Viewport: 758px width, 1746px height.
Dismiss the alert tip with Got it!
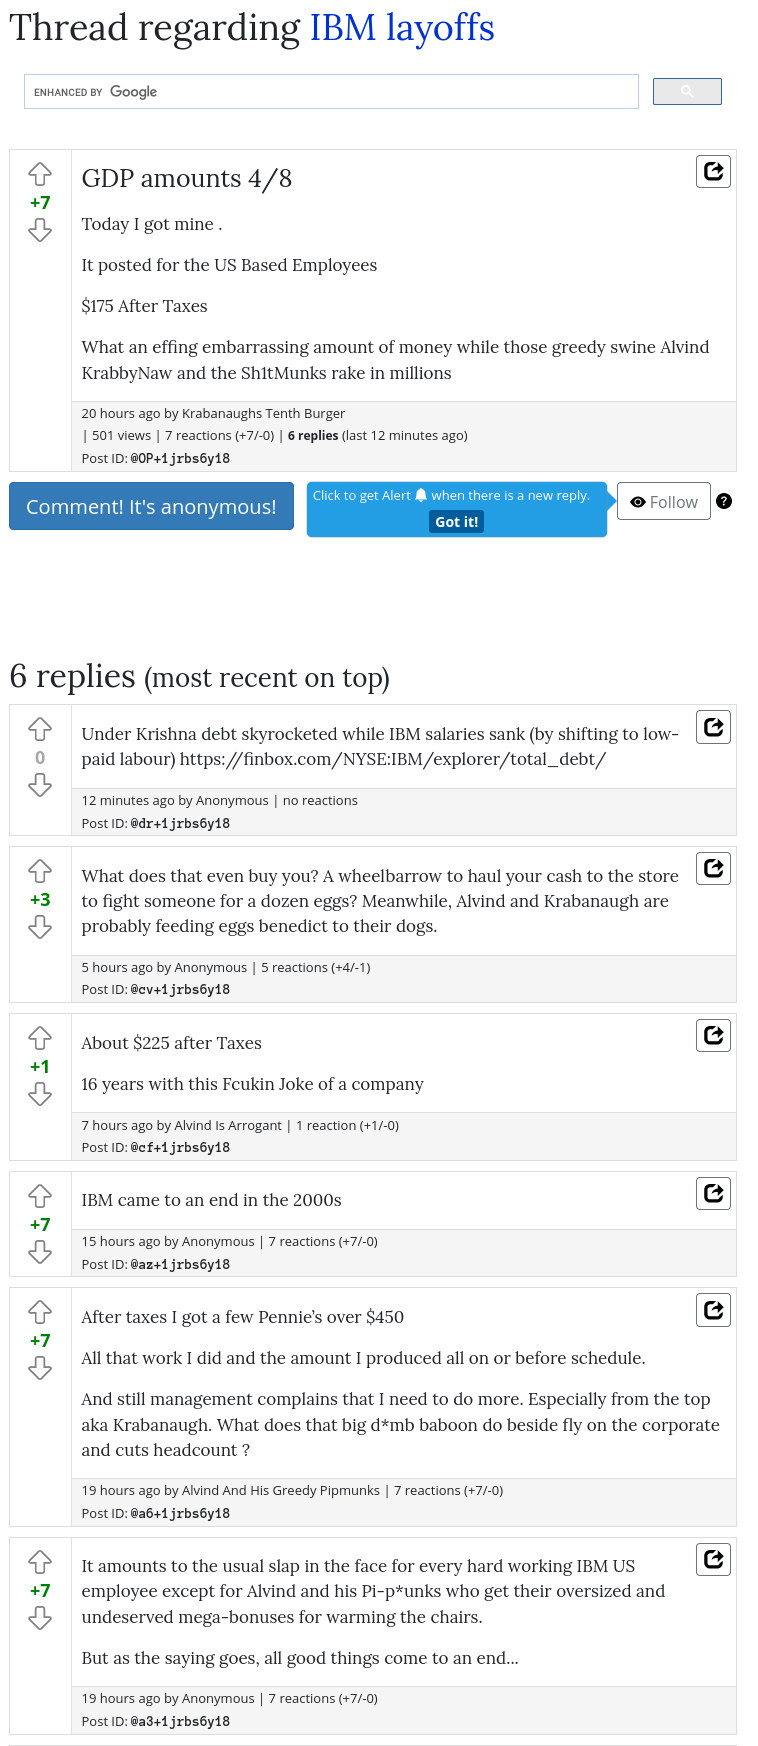click(x=456, y=521)
